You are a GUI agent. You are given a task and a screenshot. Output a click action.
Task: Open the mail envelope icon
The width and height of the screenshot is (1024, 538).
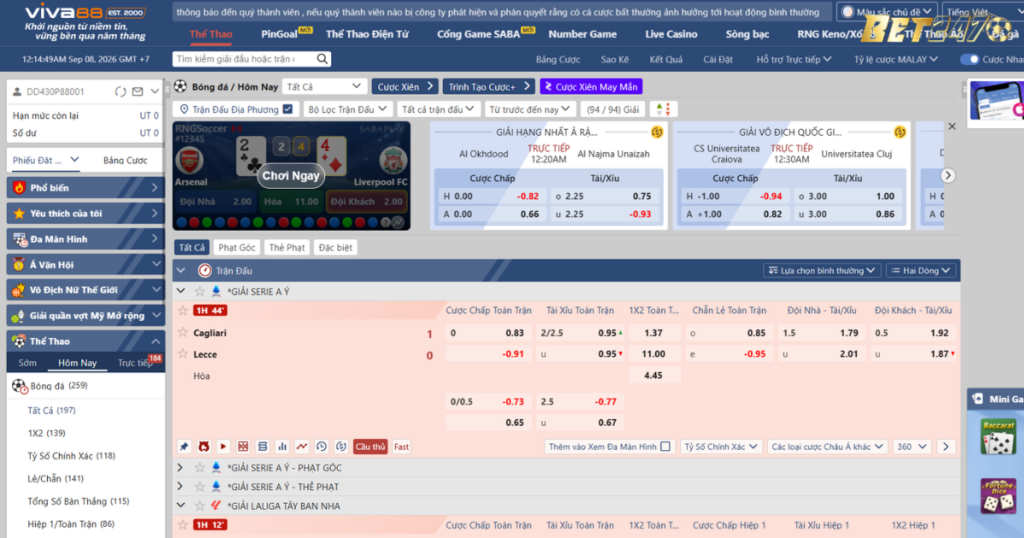coord(137,92)
